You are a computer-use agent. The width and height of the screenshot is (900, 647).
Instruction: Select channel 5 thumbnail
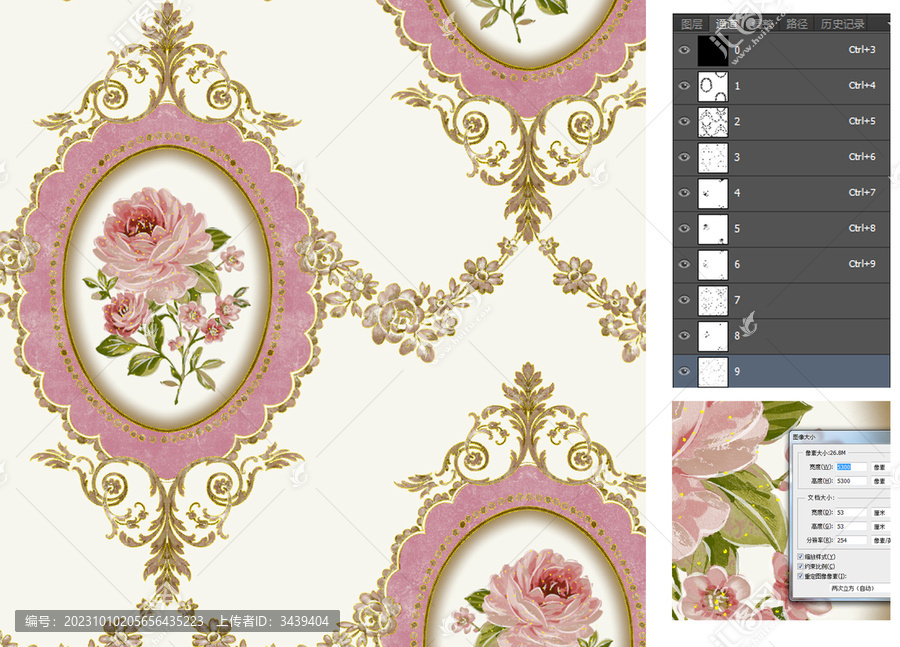point(713,228)
